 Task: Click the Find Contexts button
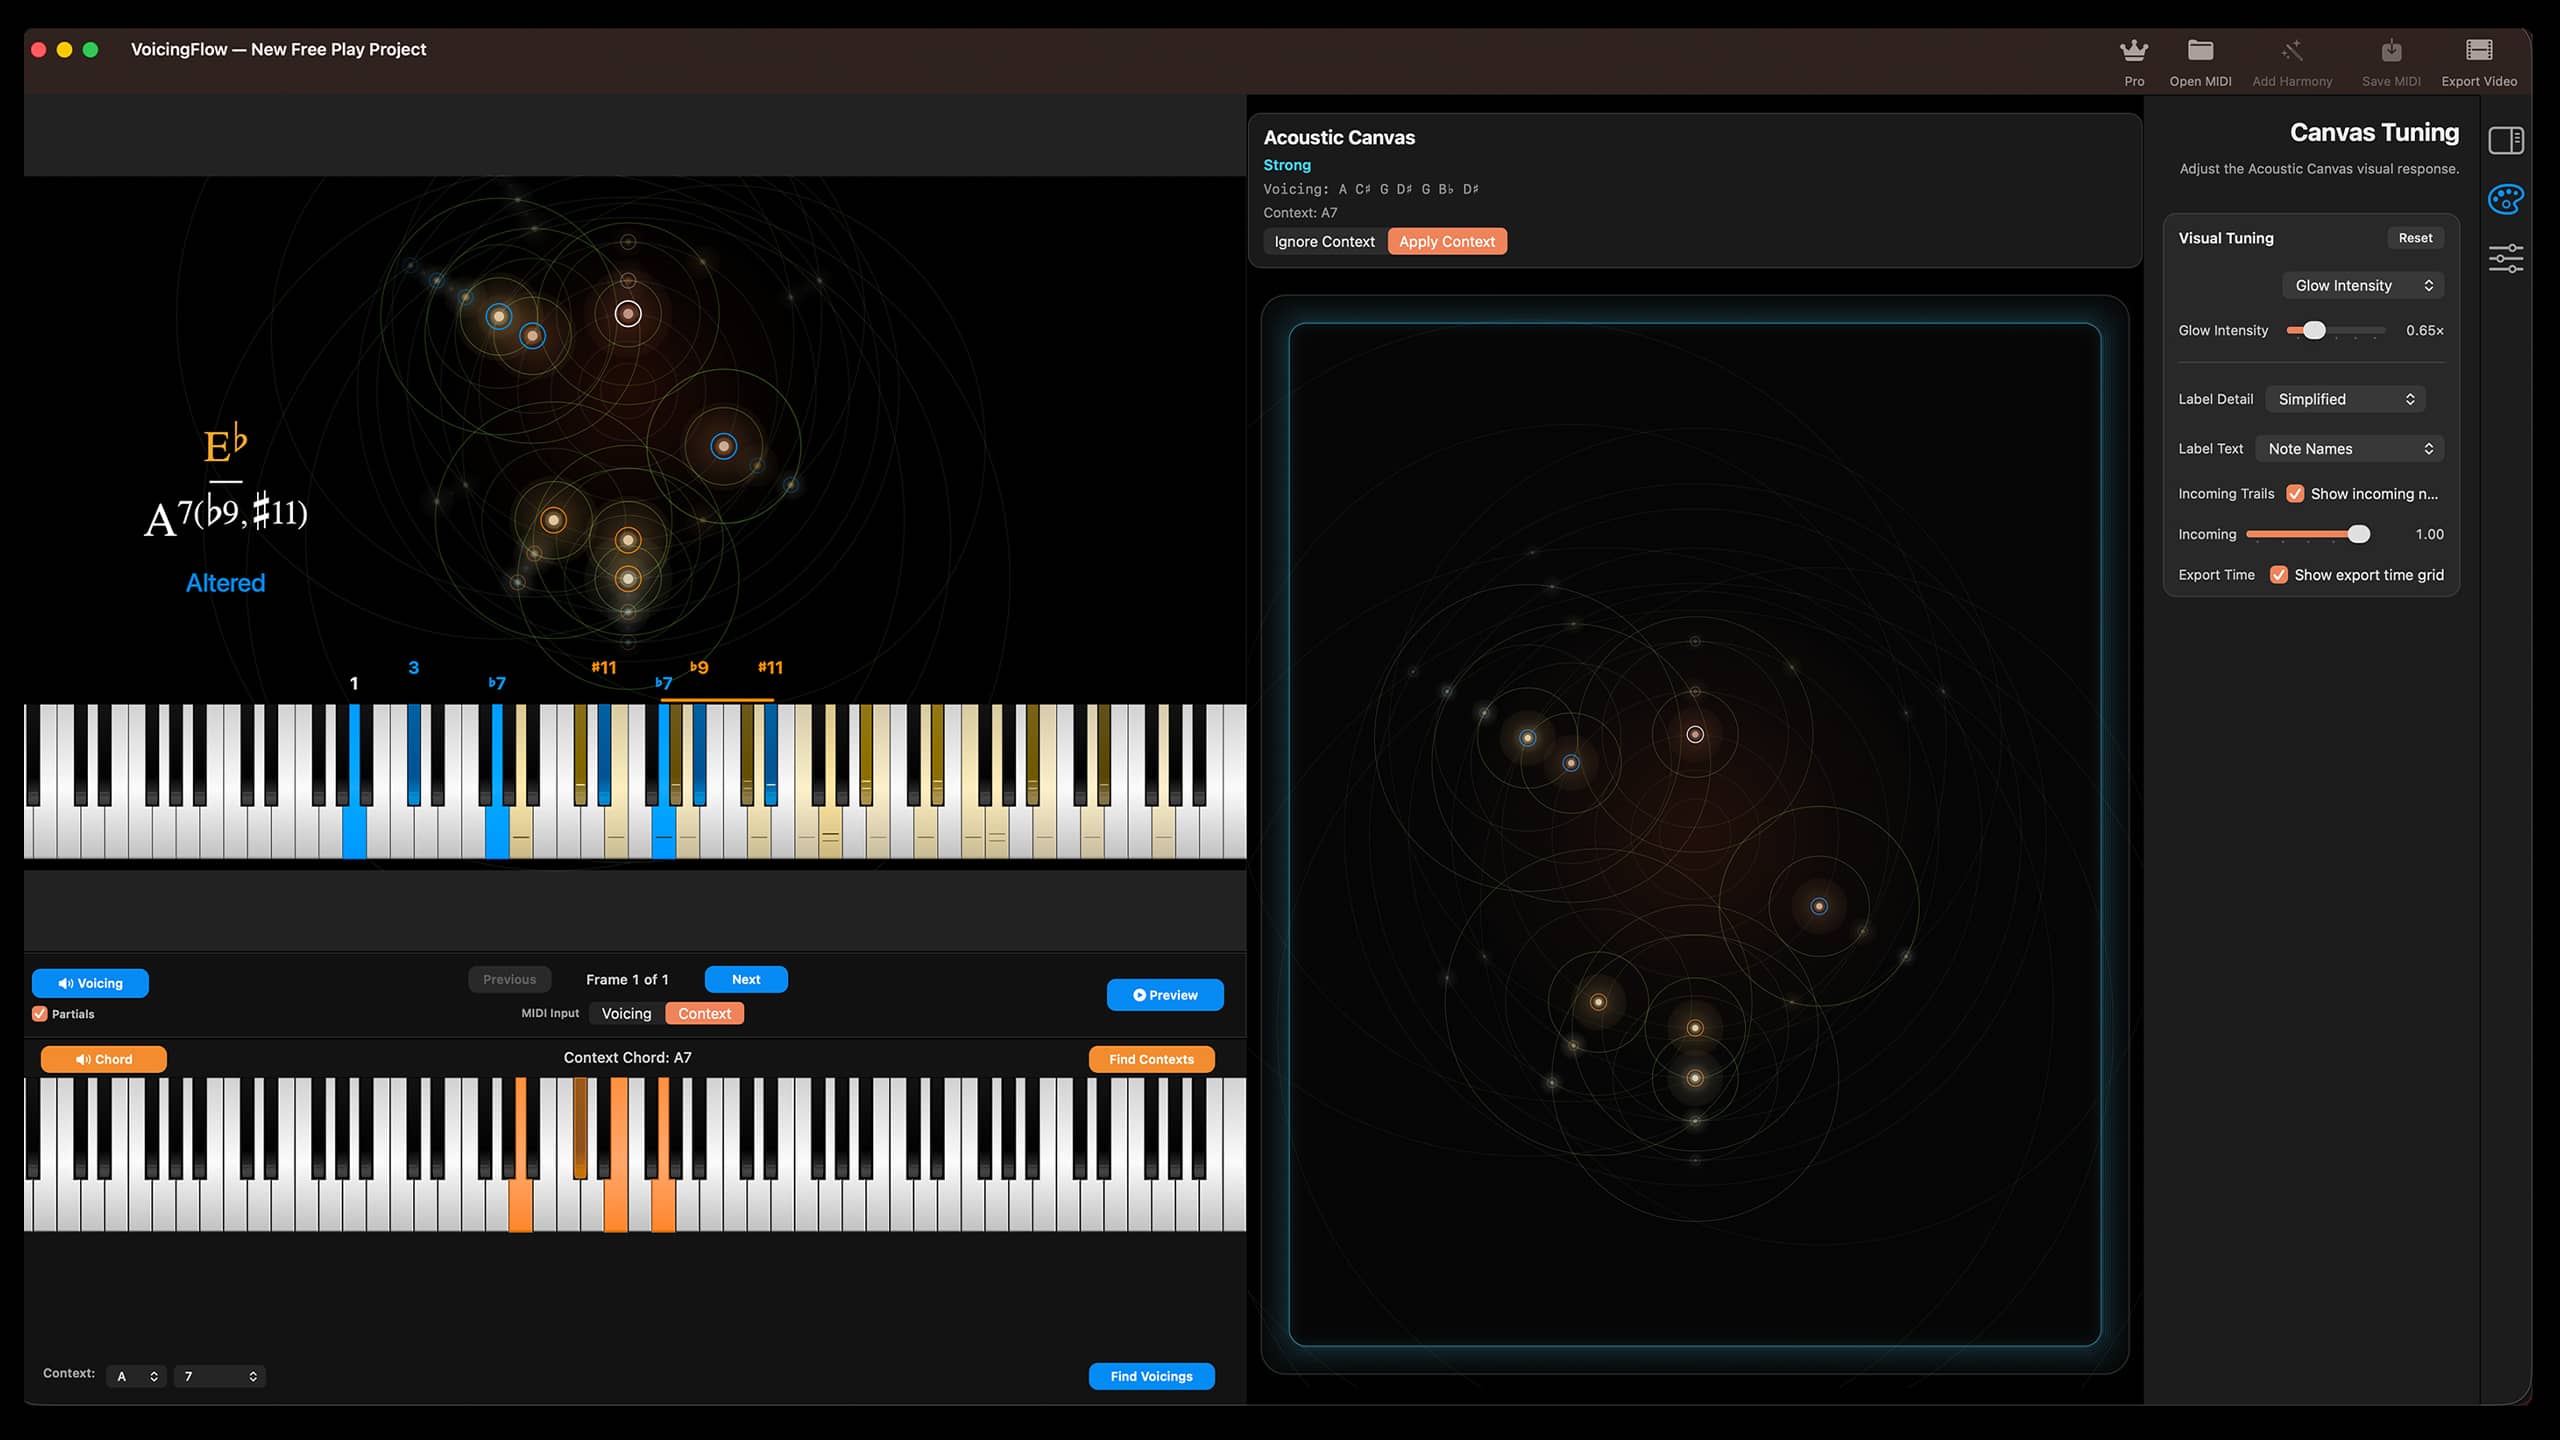(x=1151, y=1060)
